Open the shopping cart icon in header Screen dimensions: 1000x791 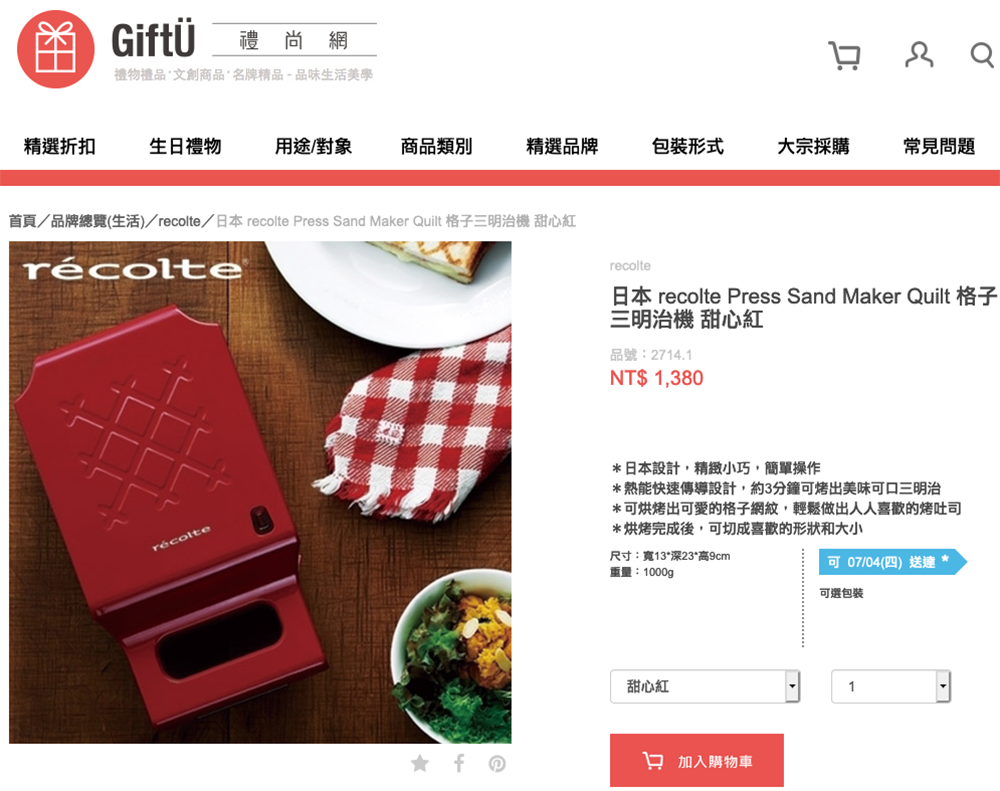pyautogui.click(x=844, y=55)
